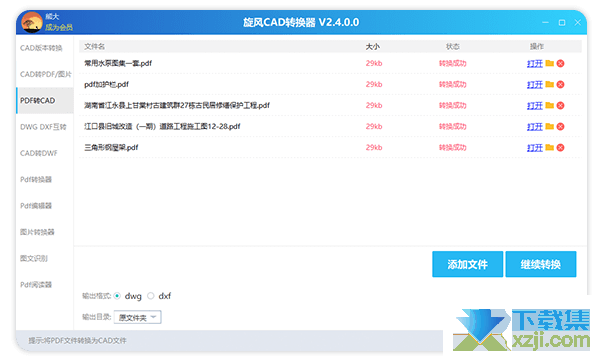Image resolution: width=603 pixels, height=360 pixels.
Task: Delete 常用水泵图集一套.pdf with red X icon
Action: point(560,63)
